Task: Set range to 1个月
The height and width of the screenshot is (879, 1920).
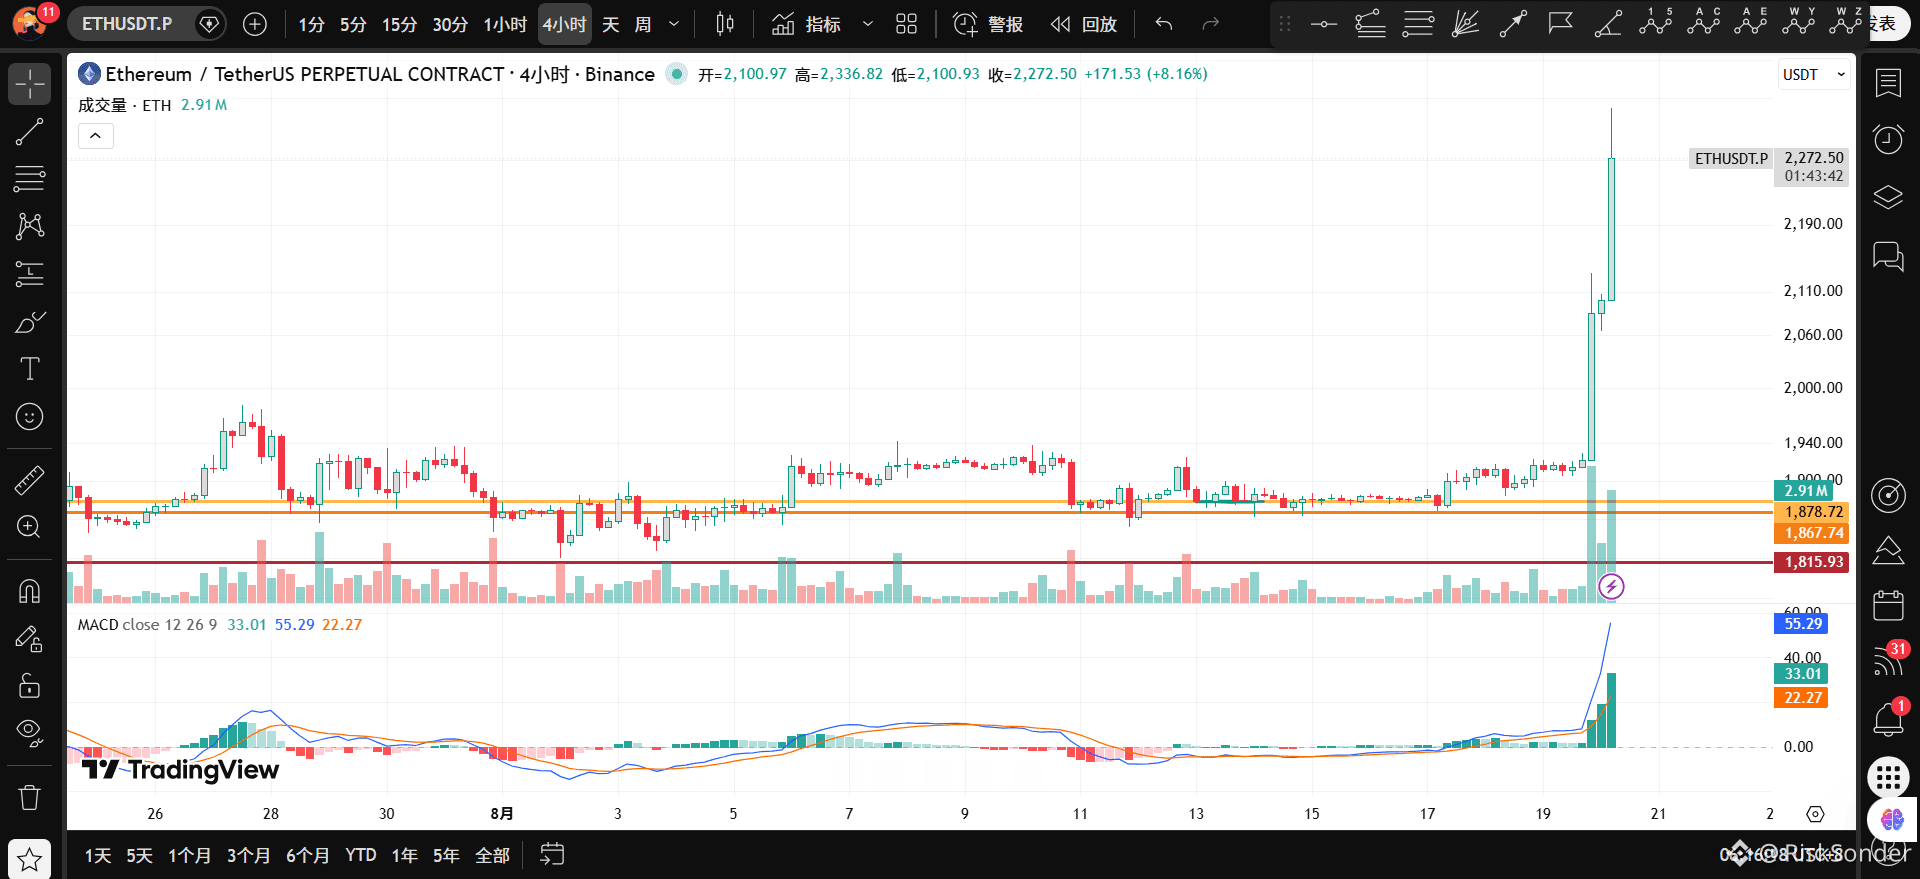Action: pyautogui.click(x=190, y=856)
